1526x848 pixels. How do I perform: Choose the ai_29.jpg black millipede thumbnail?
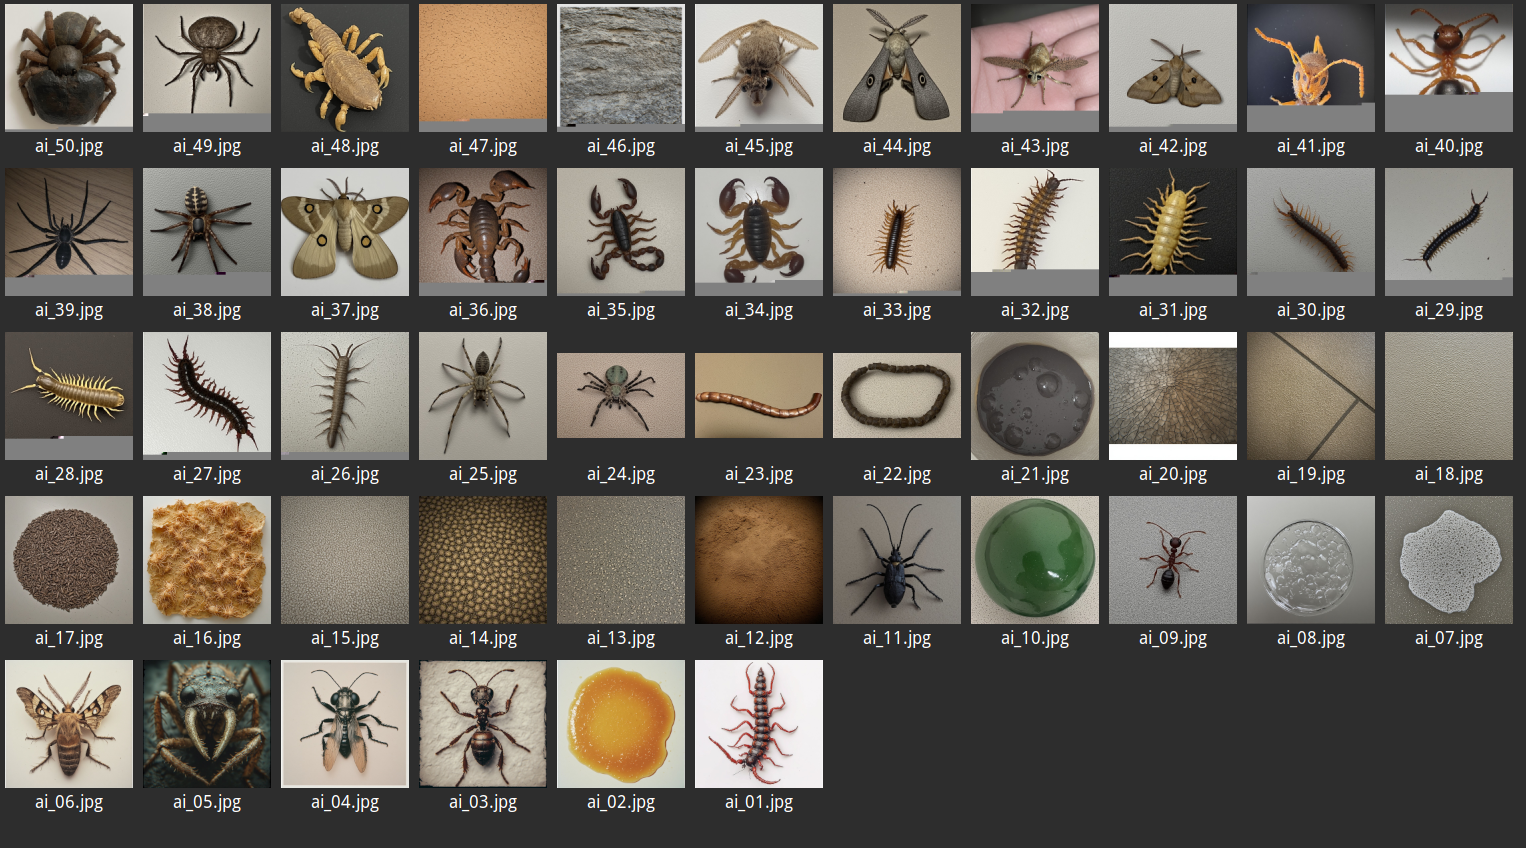tap(1449, 232)
